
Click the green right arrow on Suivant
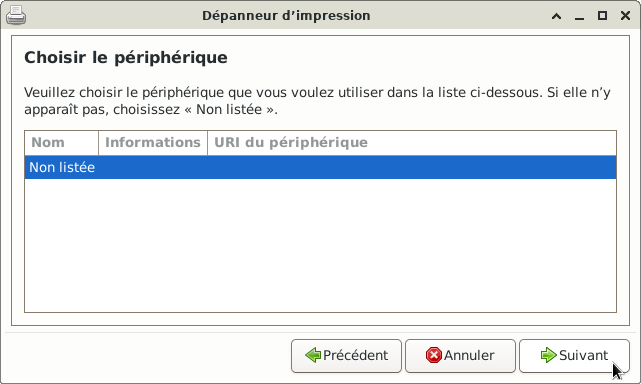click(x=548, y=355)
